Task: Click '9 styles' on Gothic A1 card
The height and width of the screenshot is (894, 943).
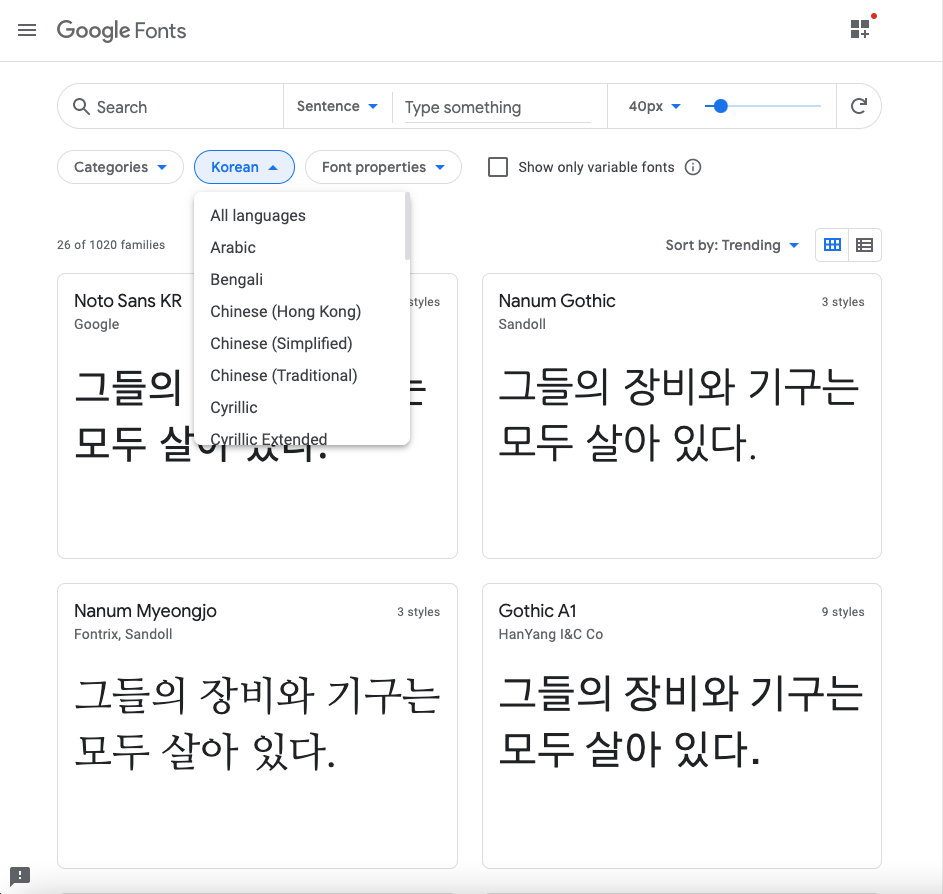Action: point(843,611)
